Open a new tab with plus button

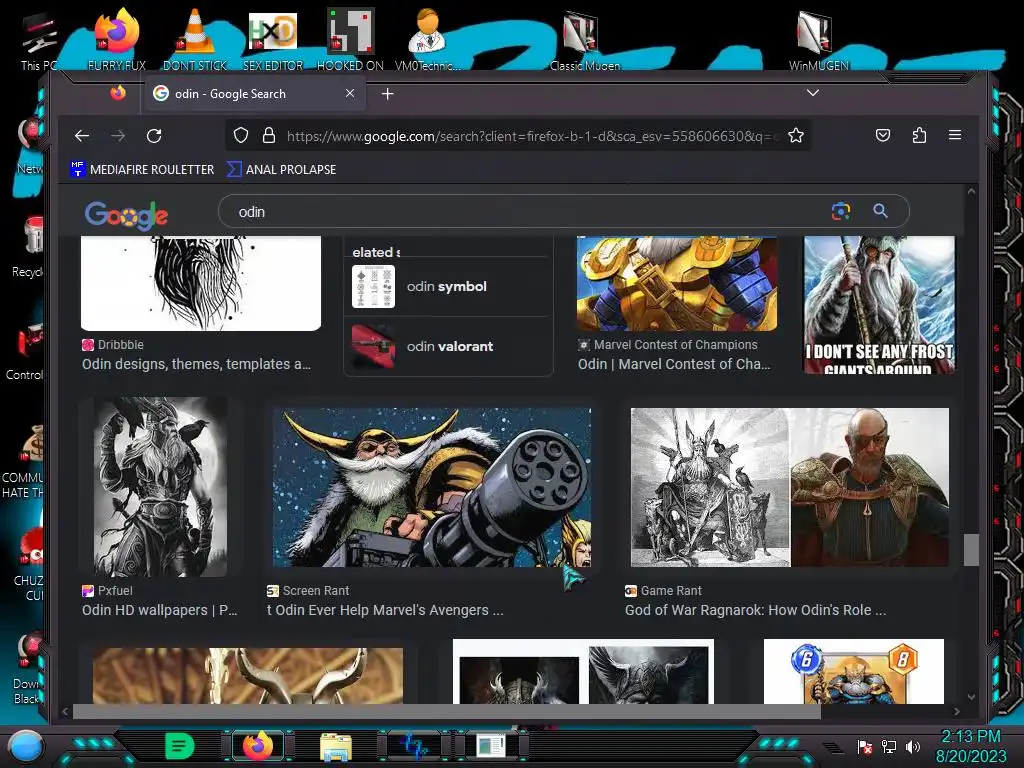click(x=387, y=93)
